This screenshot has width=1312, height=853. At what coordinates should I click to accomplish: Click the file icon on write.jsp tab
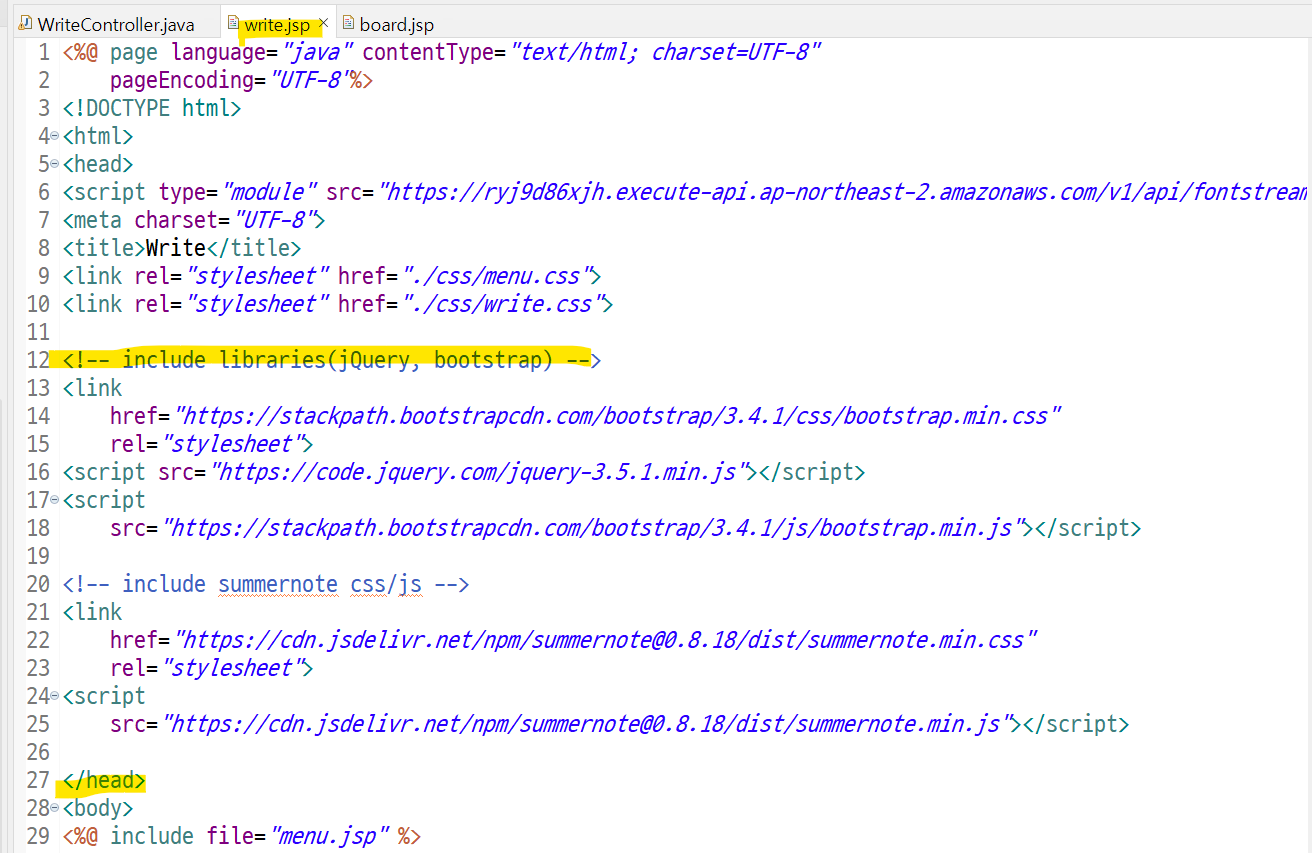pyautogui.click(x=233, y=23)
